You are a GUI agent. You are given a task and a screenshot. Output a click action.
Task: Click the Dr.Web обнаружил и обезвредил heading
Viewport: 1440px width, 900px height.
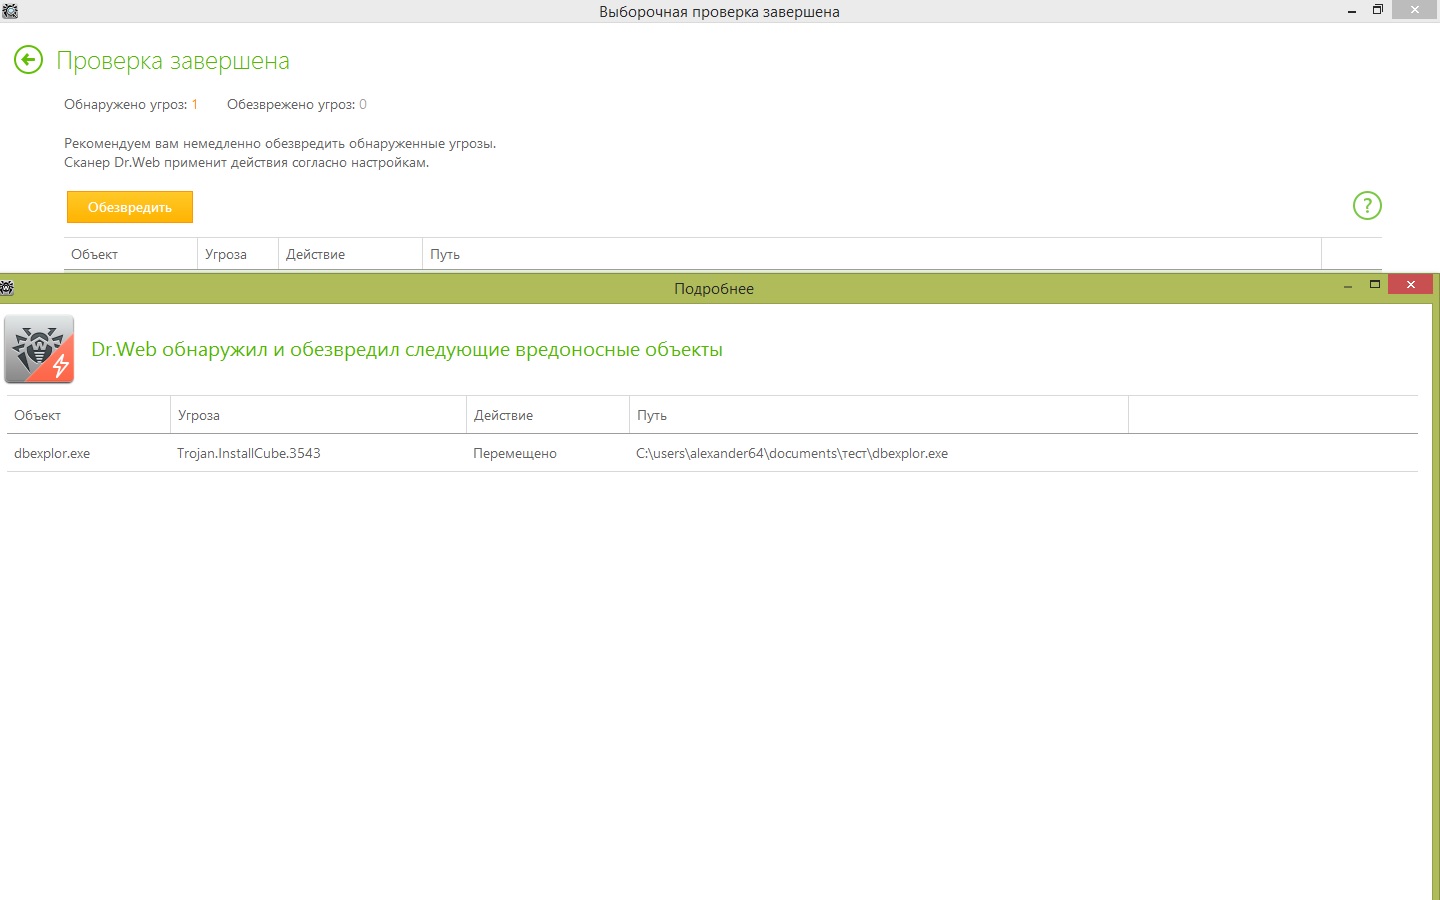pos(407,349)
